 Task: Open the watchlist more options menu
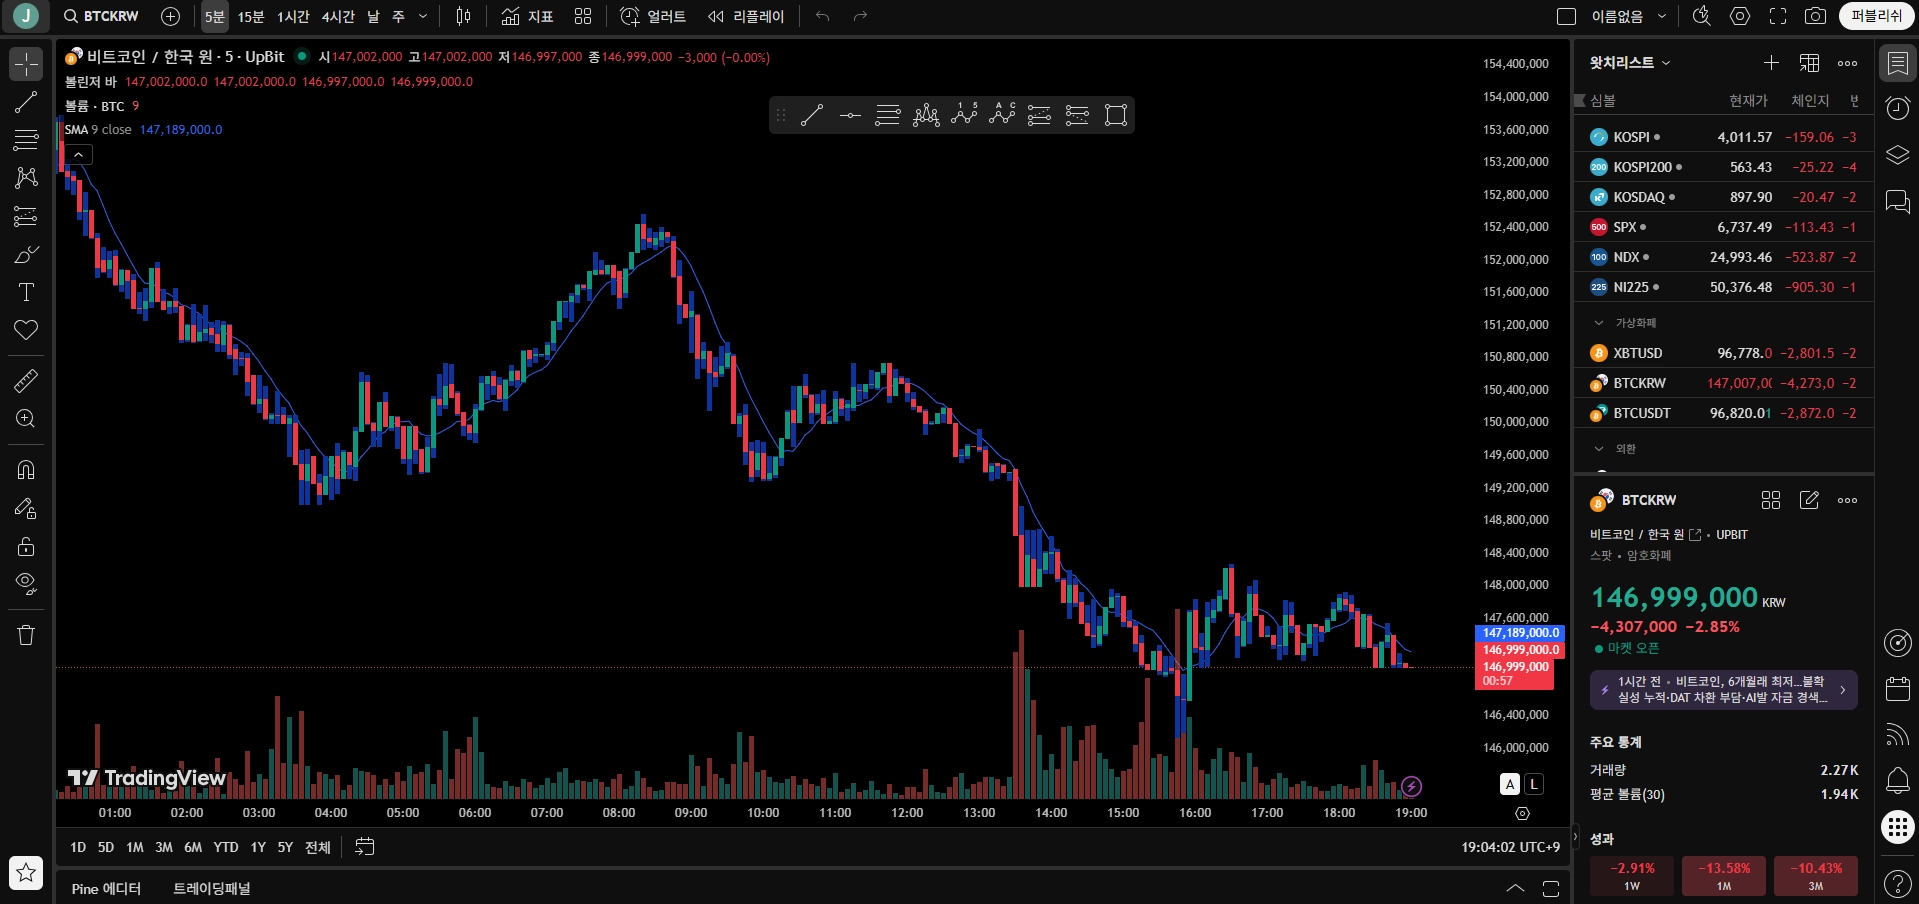coord(1847,63)
